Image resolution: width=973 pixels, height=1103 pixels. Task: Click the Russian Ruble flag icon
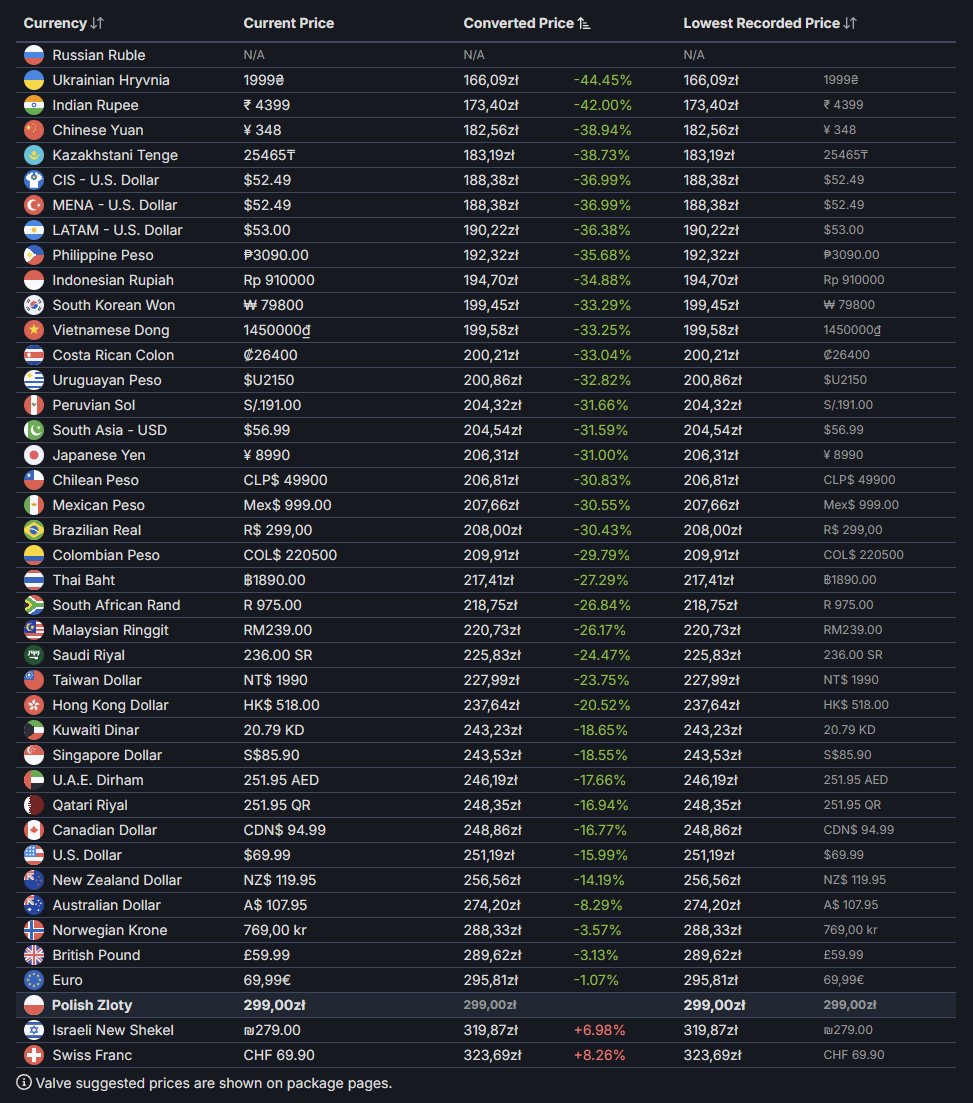[x=34, y=55]
